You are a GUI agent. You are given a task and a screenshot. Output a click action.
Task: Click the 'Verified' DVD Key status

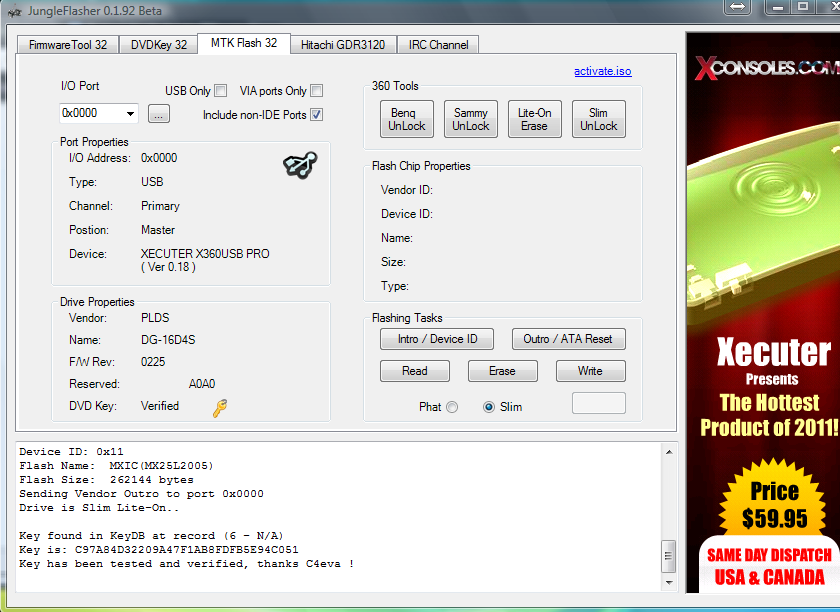tap(160, 406)
